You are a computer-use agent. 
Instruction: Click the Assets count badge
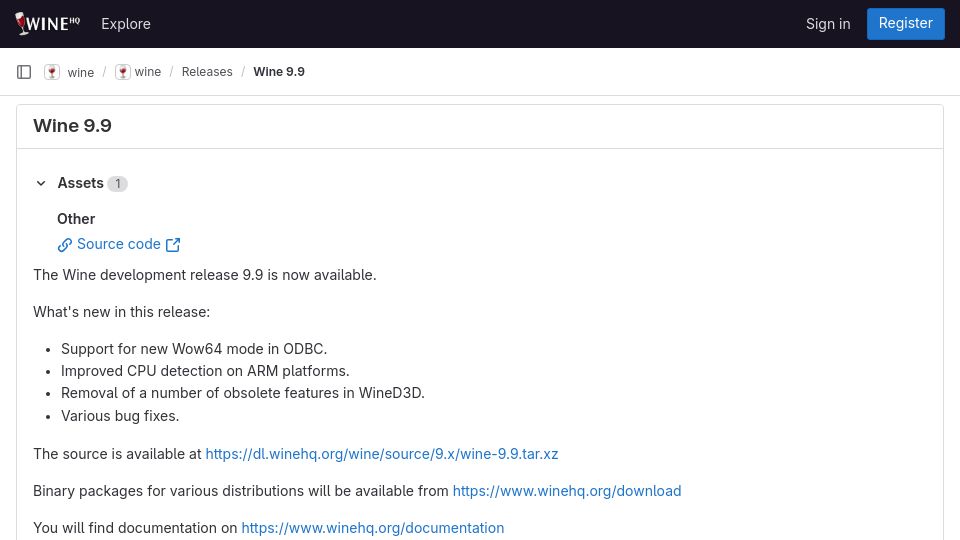pyautogui.click(x=118, y=184)
